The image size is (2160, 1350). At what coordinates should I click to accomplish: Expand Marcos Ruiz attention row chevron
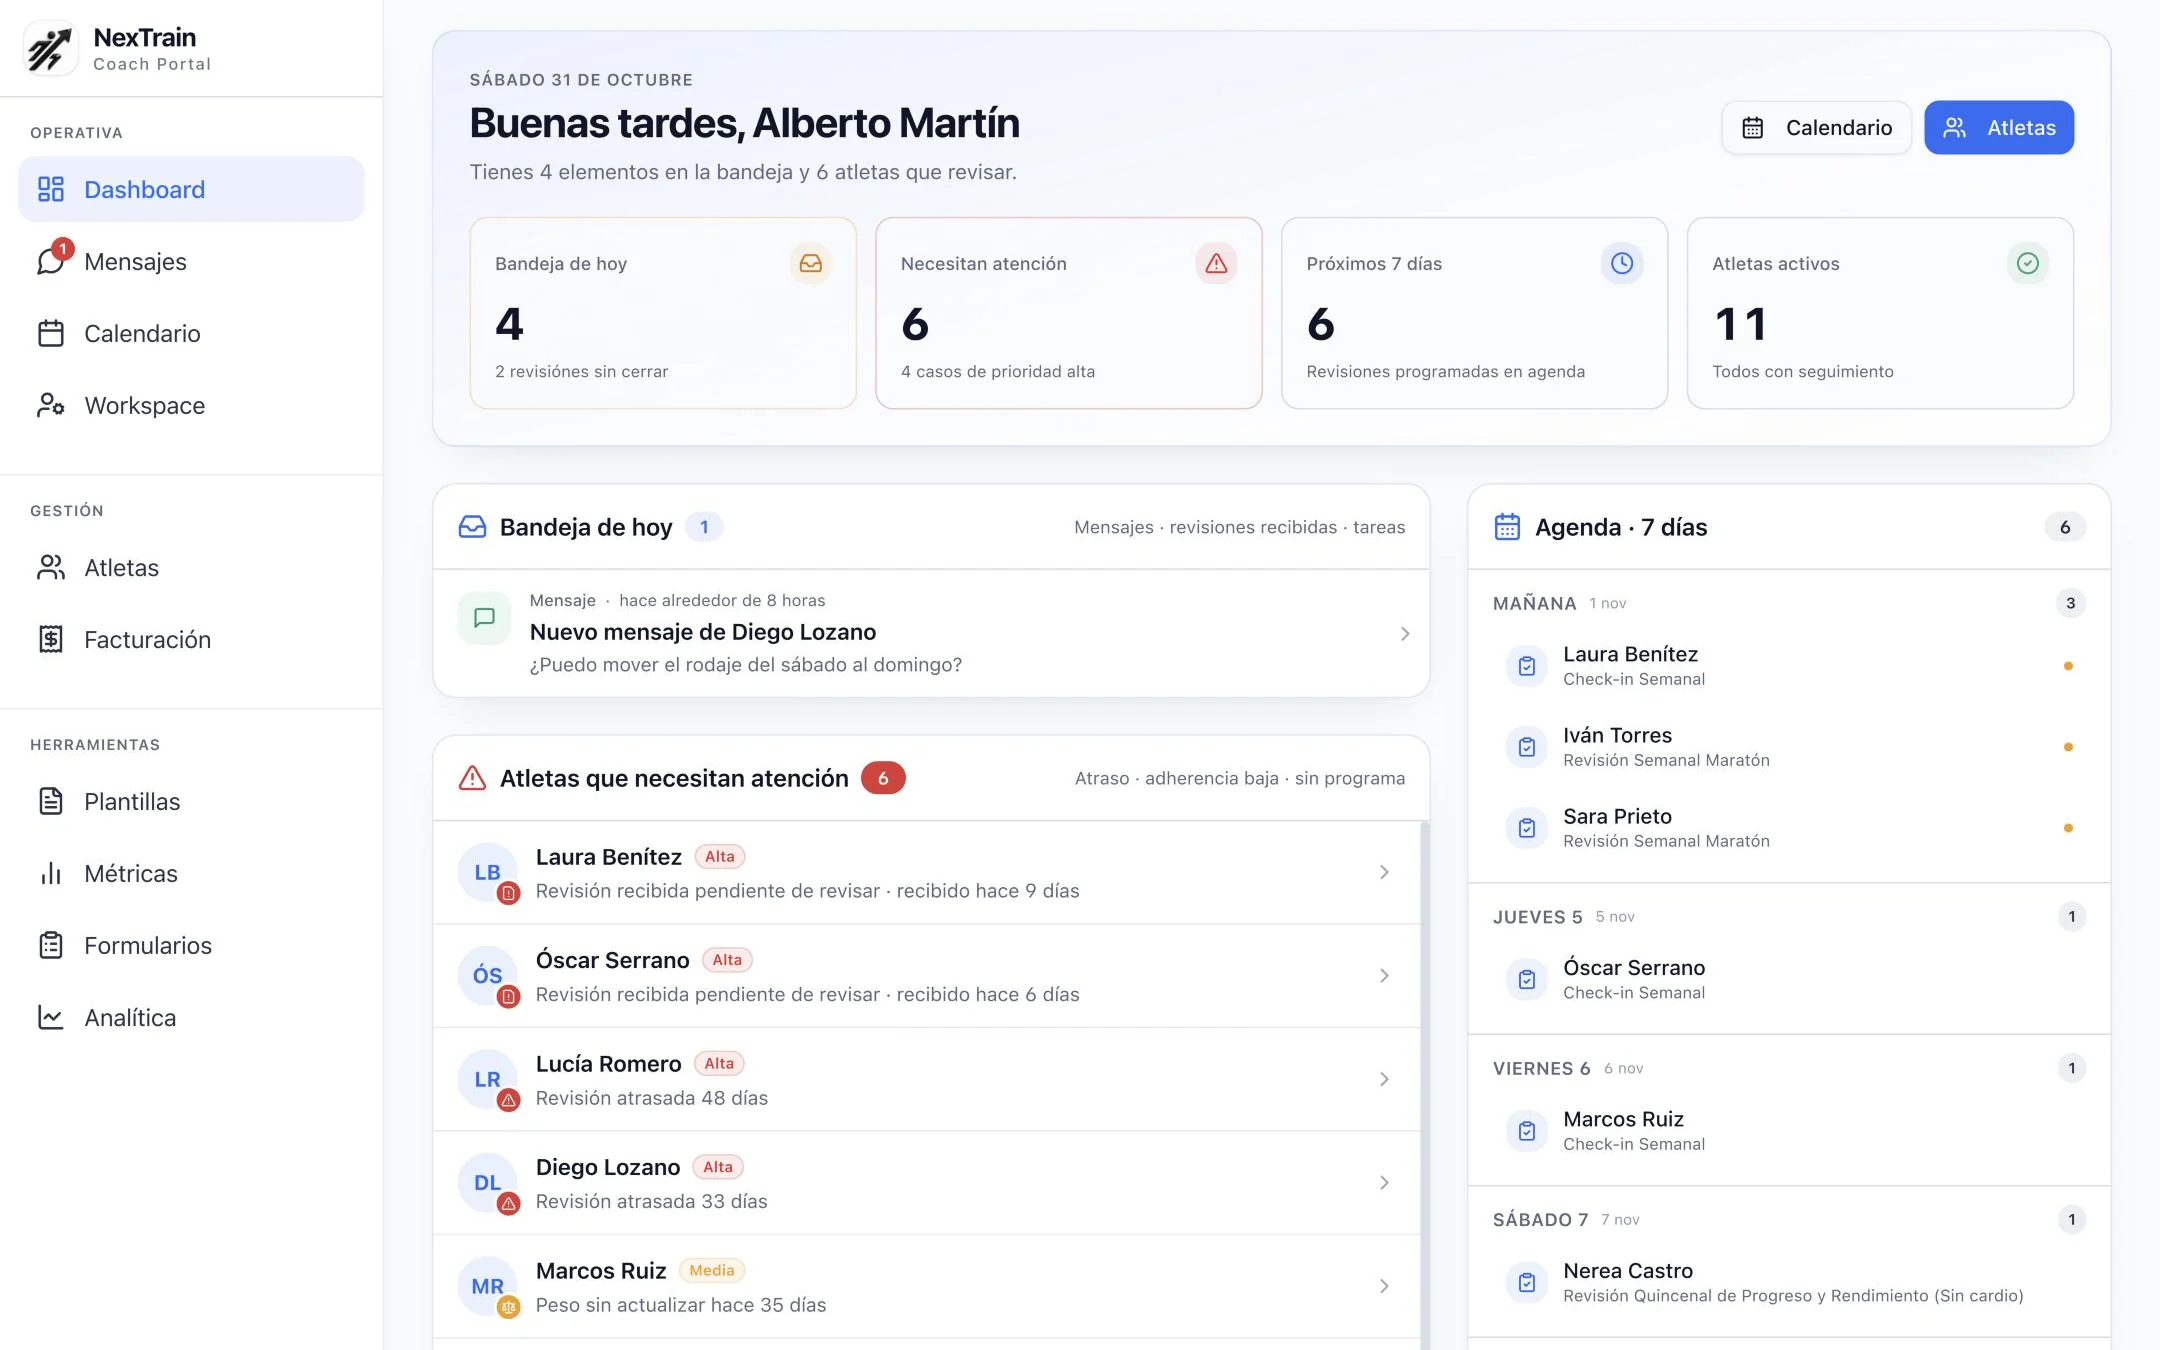1384,1286
